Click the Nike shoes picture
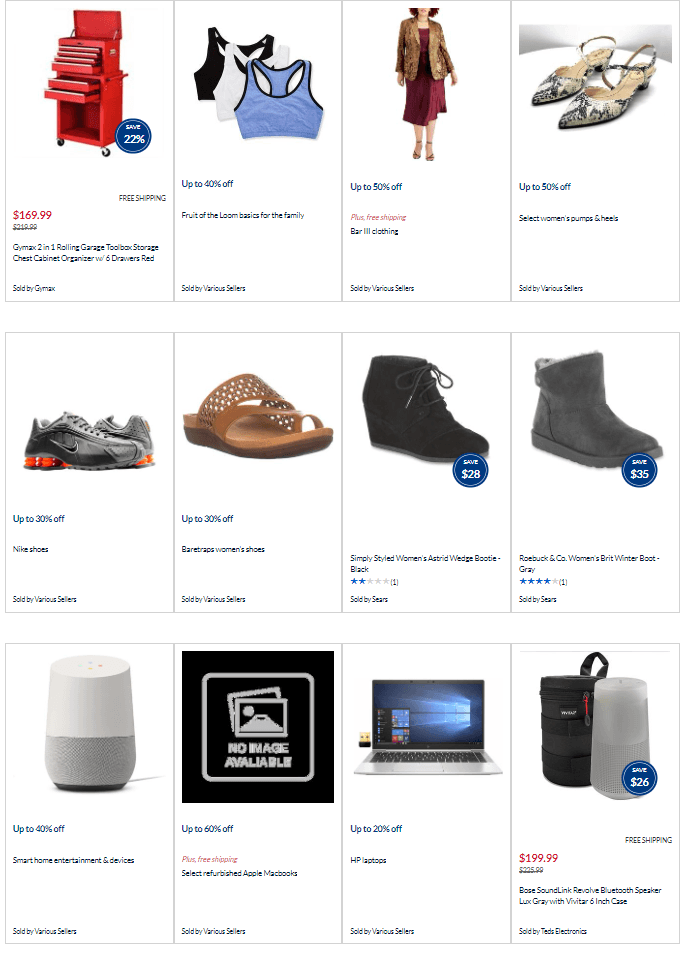The height and width of the screenshot is (954, 685). [89, 440]
